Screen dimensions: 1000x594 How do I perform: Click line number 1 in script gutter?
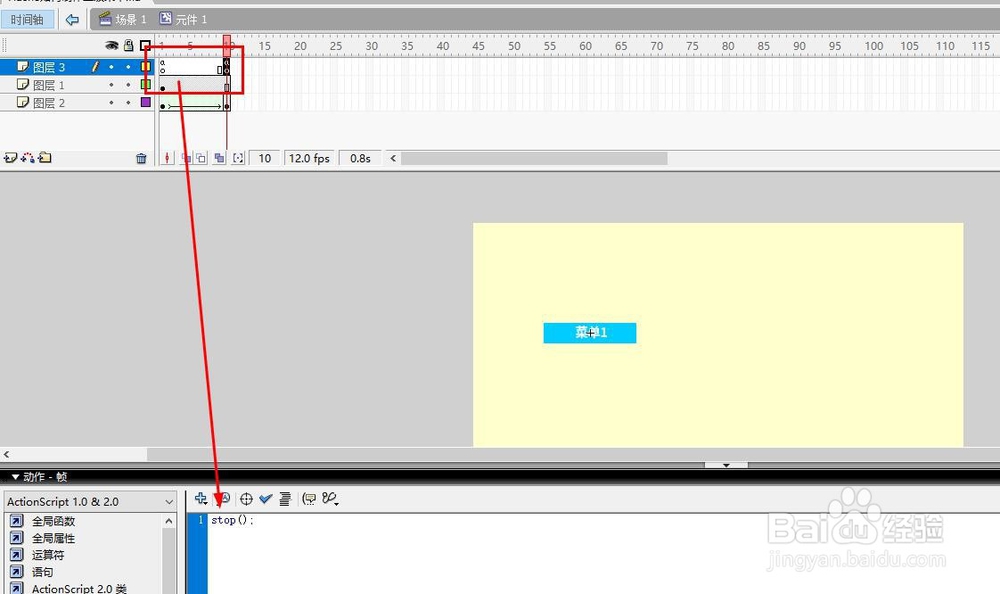tap(200, 520)
